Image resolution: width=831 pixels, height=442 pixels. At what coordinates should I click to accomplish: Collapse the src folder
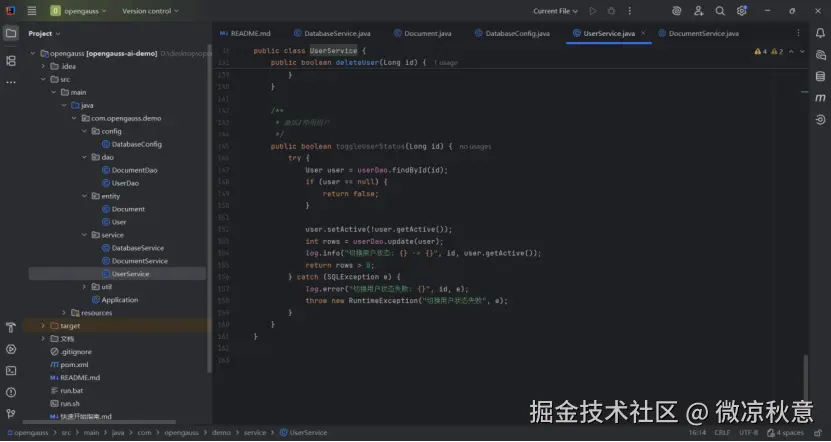tap(43, 79)
